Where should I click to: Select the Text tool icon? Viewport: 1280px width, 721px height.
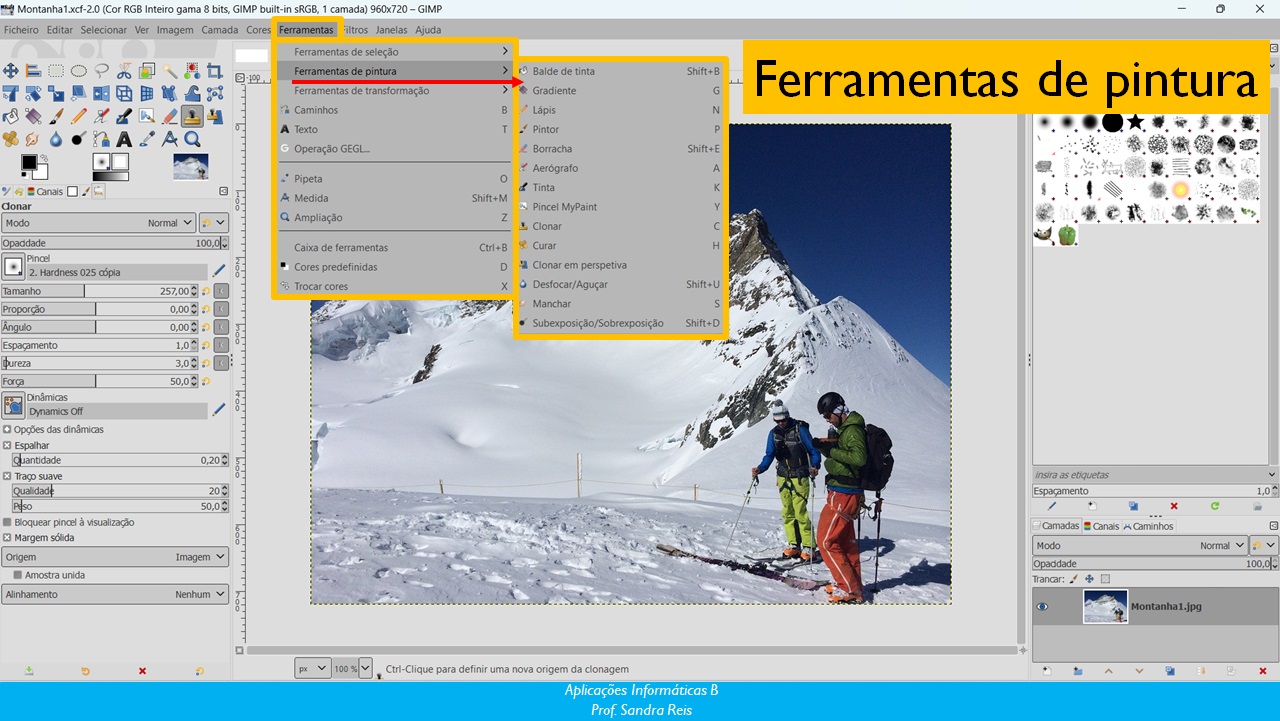124,139
